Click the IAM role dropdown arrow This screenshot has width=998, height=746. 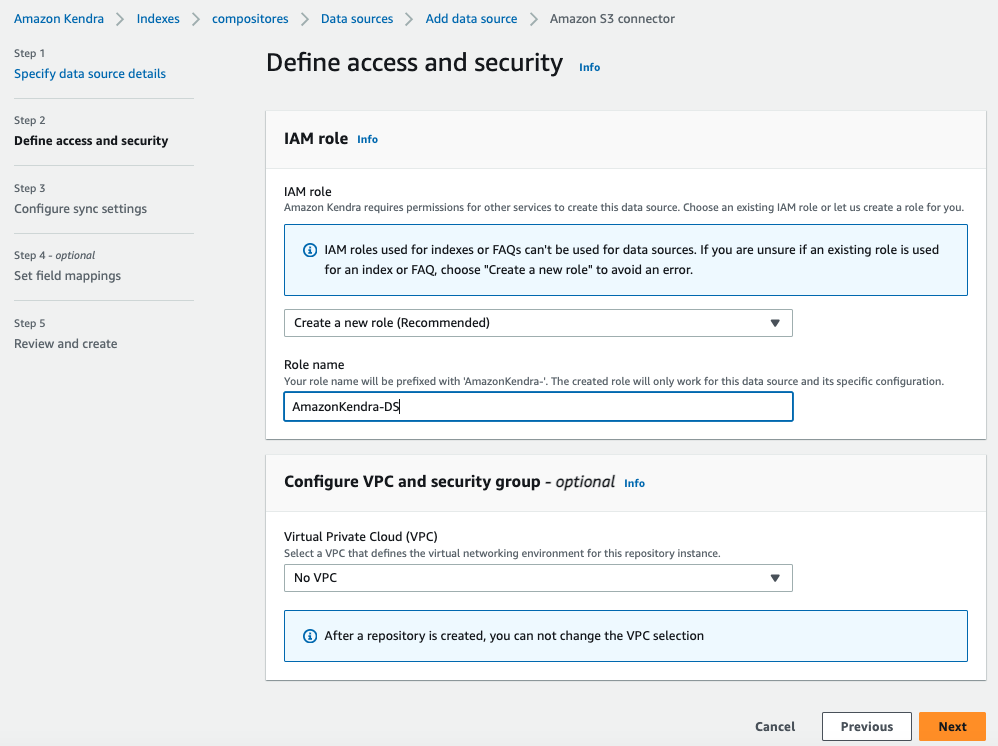pyautogui.click(x=775, y=323)
